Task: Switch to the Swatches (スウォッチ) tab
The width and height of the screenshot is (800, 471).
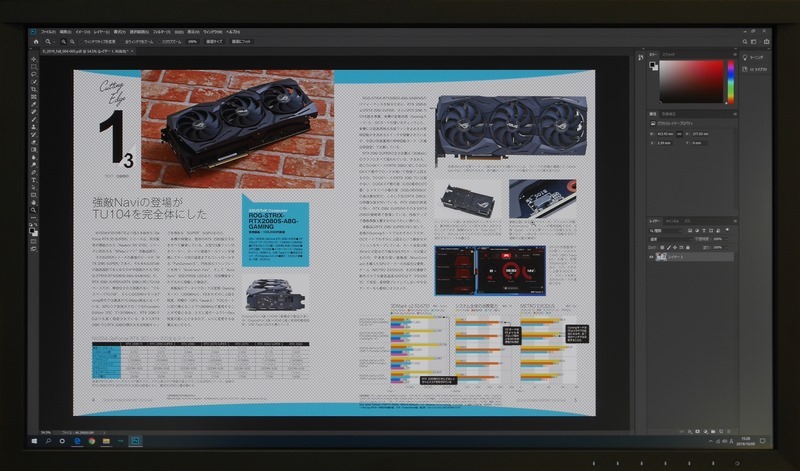Action: (x=668, y=54)
